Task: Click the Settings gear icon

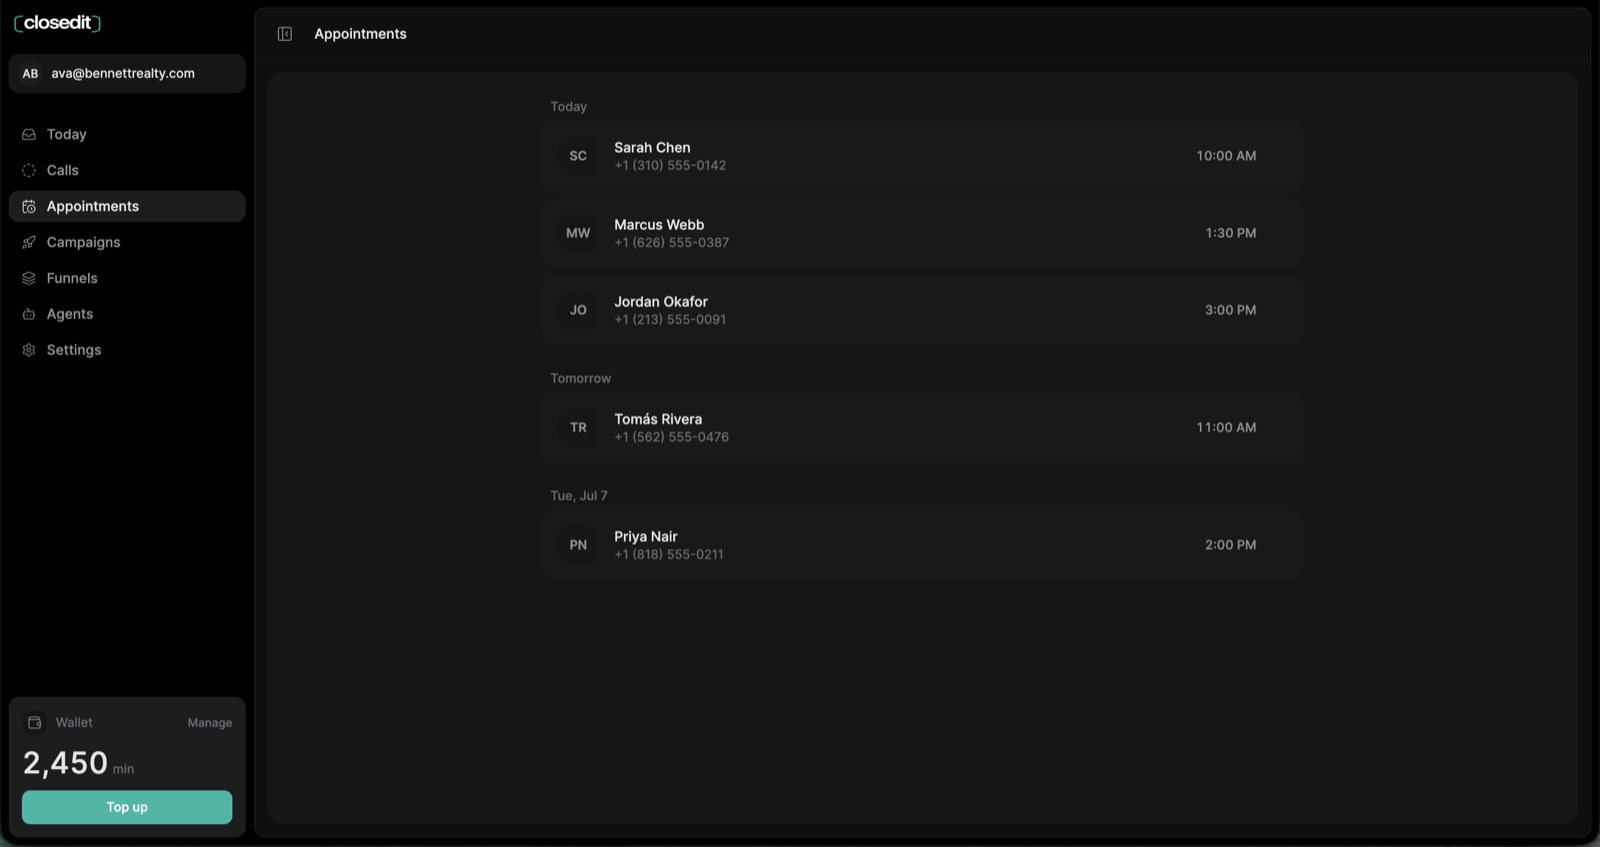Action: pyautogui.click(x=29, y=350)
